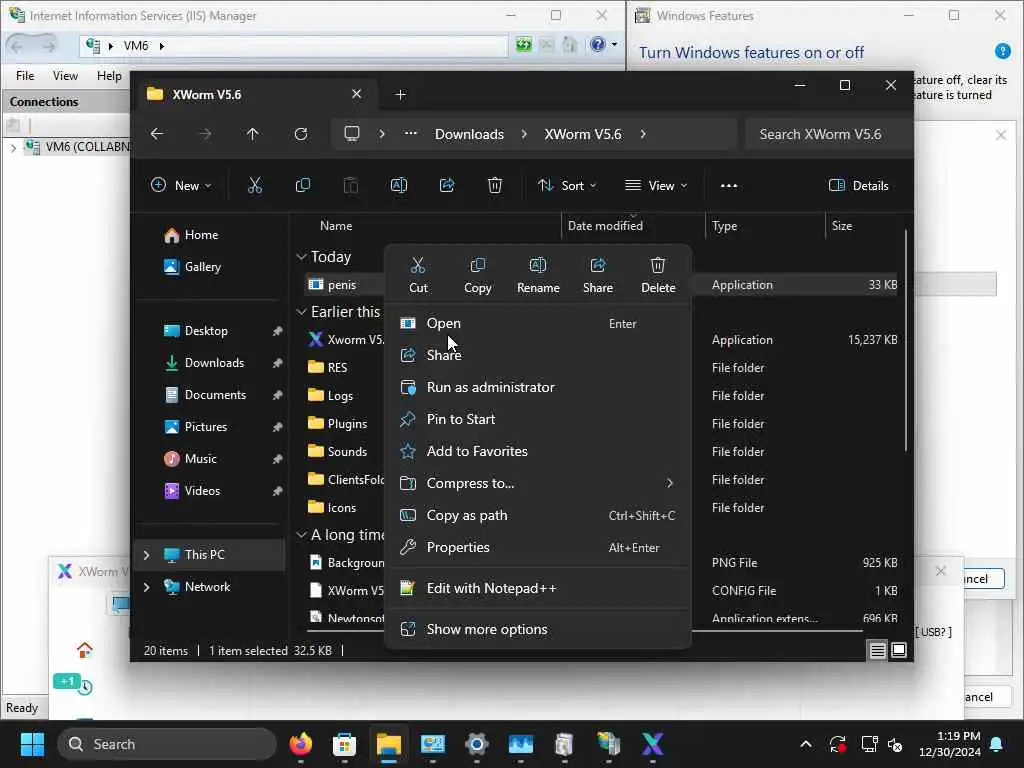
Task: Select Run as administrator
Action: click(537, 387)
